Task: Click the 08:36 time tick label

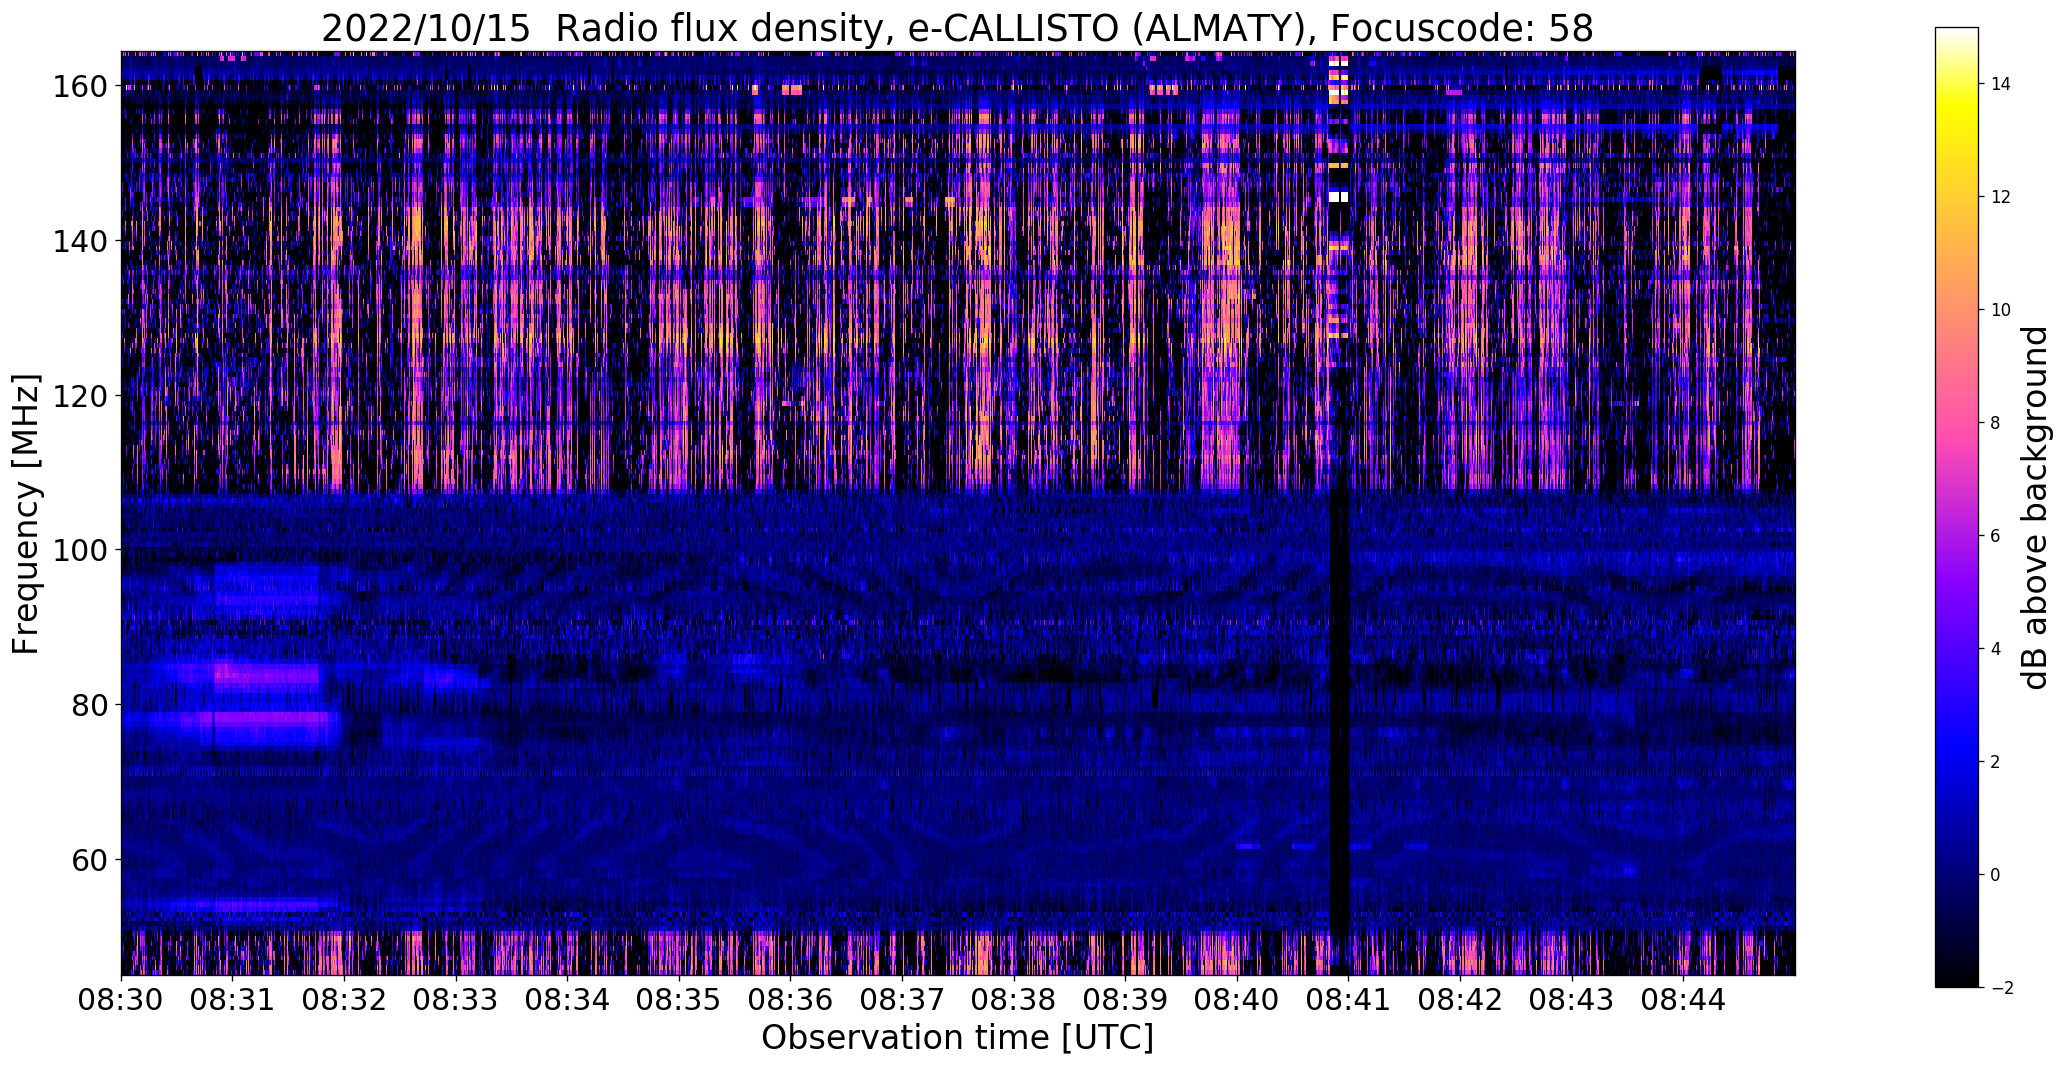Action: (791, 998)
